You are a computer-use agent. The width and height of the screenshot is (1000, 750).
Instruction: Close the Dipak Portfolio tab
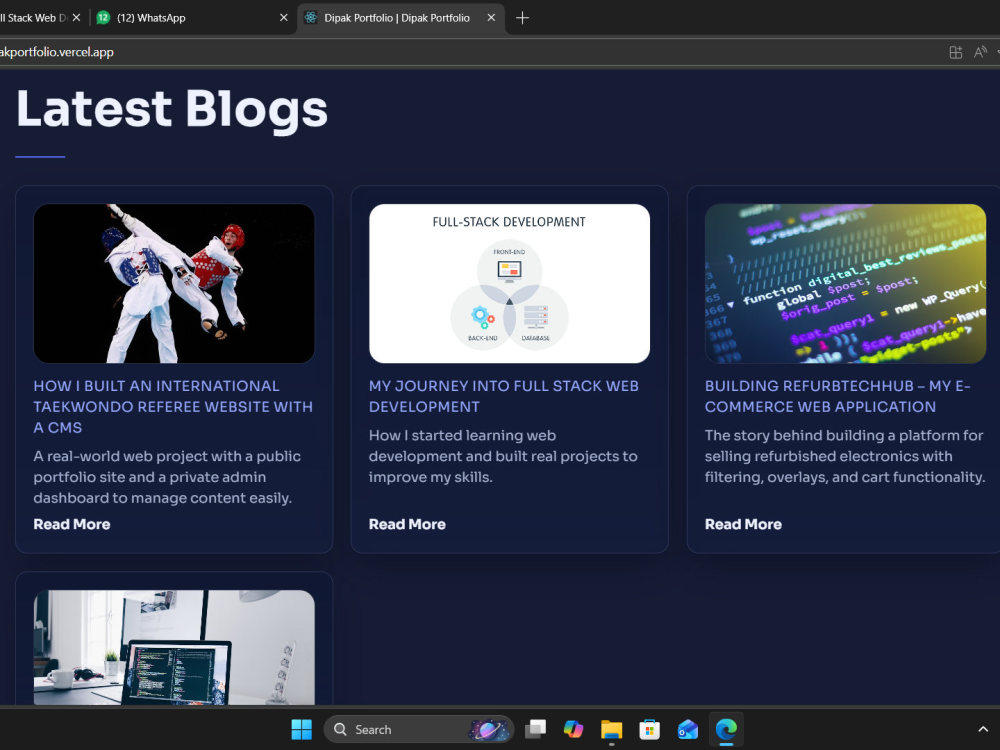click(x=491, y=18)
